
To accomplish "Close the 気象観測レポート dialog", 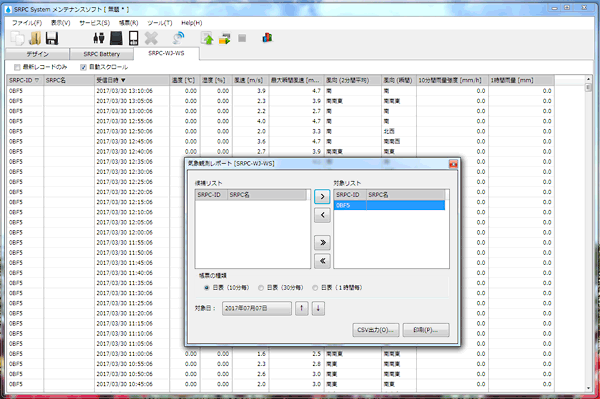I will click(x=453, y=164).
